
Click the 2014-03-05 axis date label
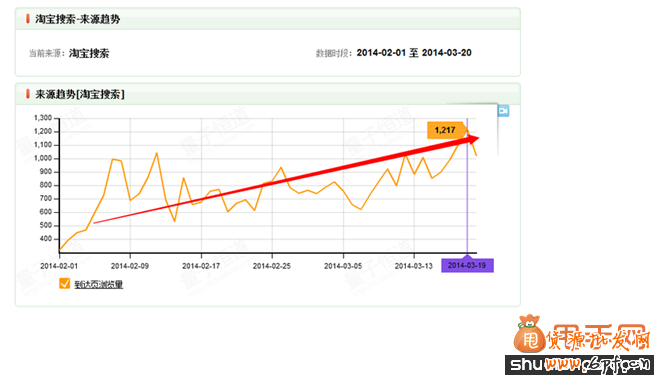click(343, 266)
